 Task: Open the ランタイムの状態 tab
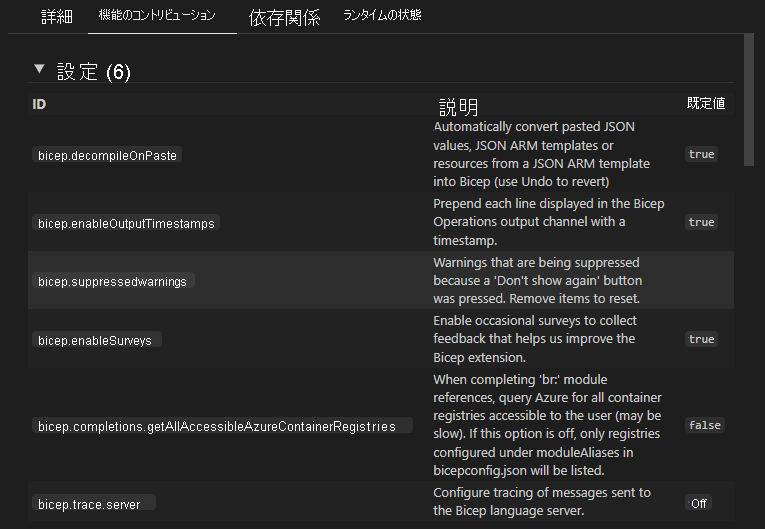click(382, 15)
